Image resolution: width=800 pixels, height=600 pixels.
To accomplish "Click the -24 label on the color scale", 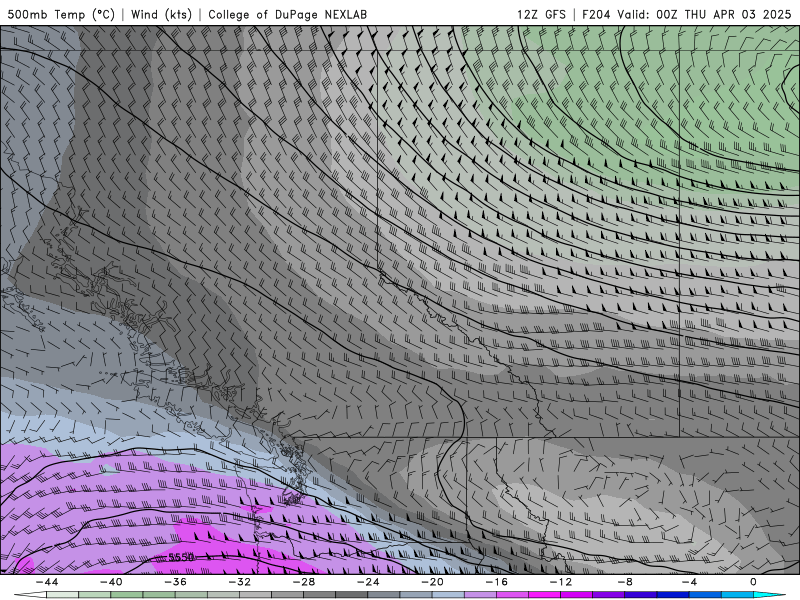I will click(x=368, y=582).
